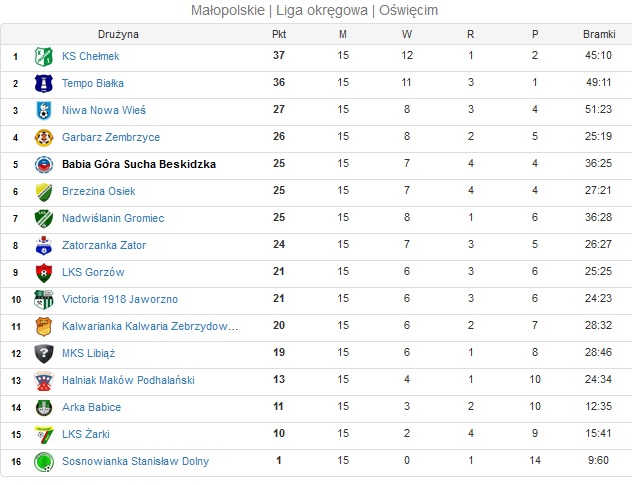Image resolution: width=632 pixels, height=485 pixels.
Task: Click the Tempo Białka club crest
Action: click(x=44, y=83)
